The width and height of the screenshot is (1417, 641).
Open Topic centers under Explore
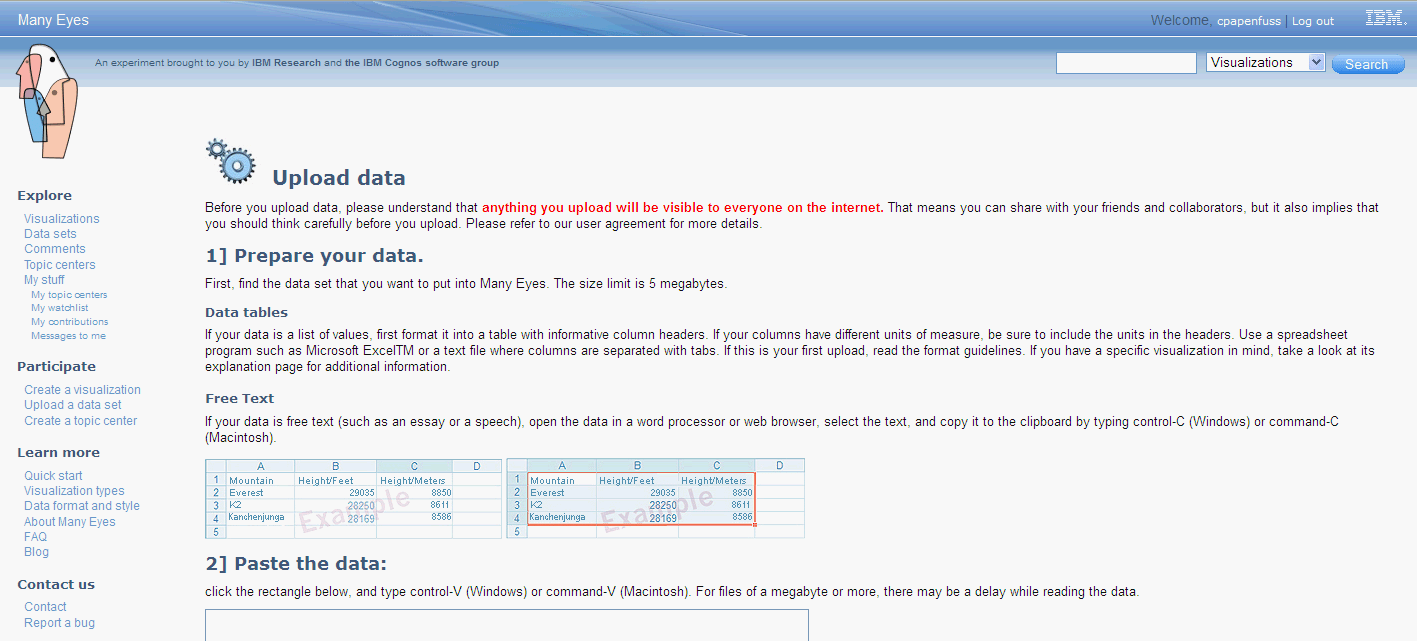(x=60, y=265)
